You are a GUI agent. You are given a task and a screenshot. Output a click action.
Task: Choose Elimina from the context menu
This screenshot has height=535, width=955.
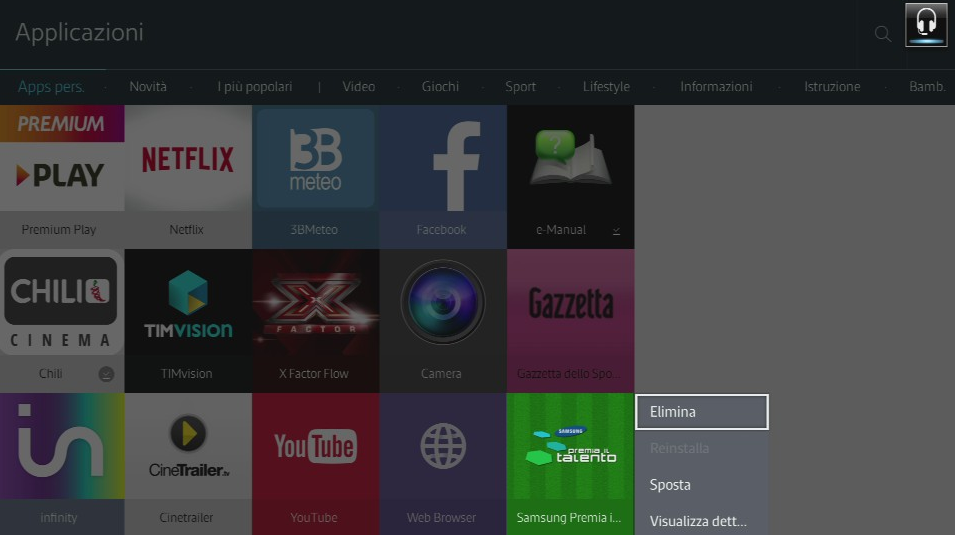coord(702,412)
